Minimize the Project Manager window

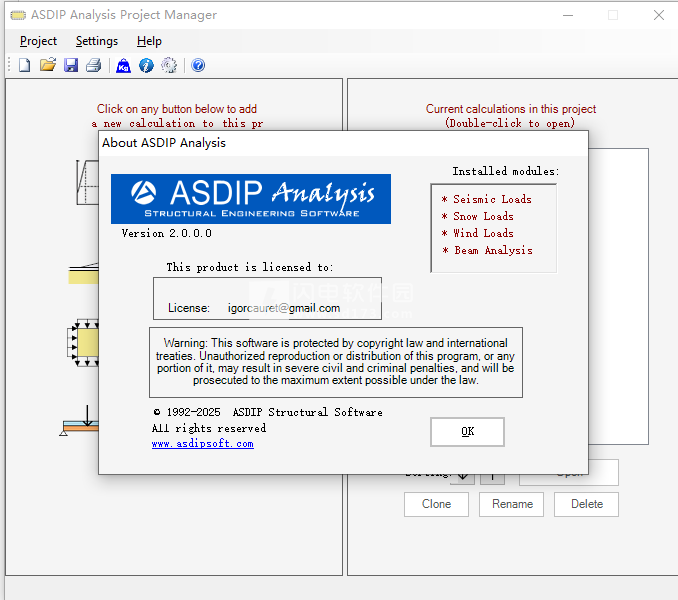(x=568, y=15)
